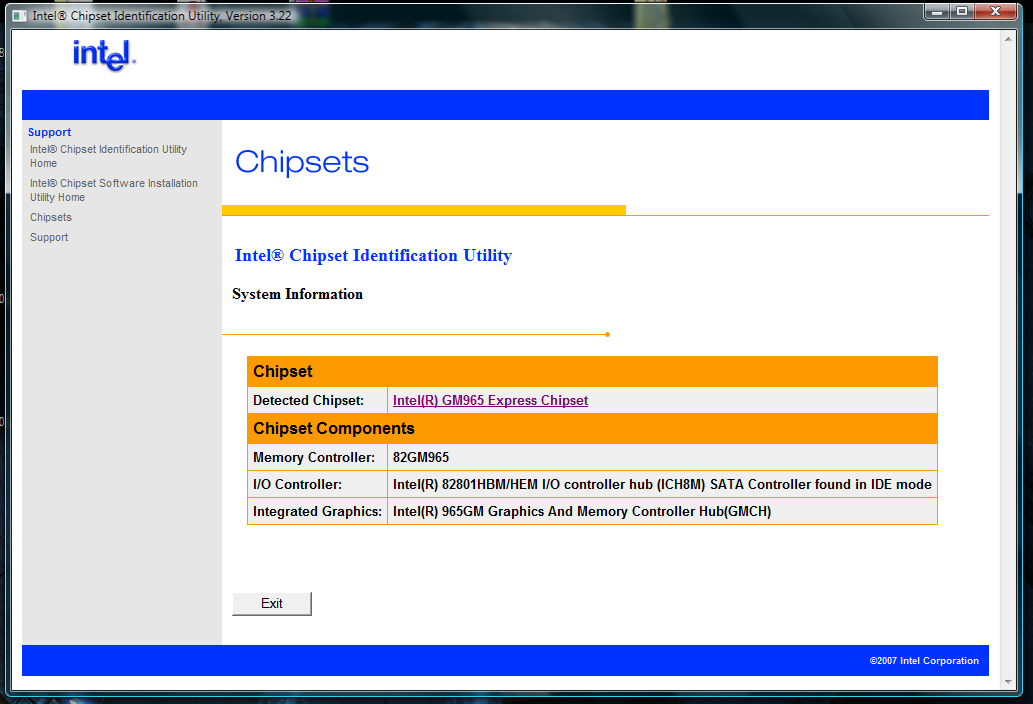The image size is (1033, 704).
Task: Click the large Chipsets page title
Action: coord(302,162)
